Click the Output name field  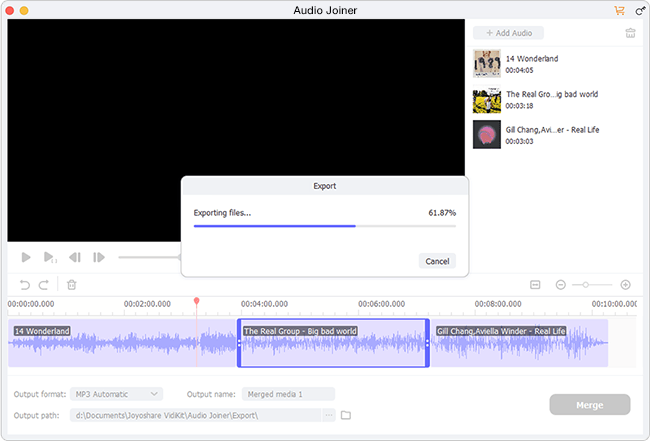[x=288, y=394]
